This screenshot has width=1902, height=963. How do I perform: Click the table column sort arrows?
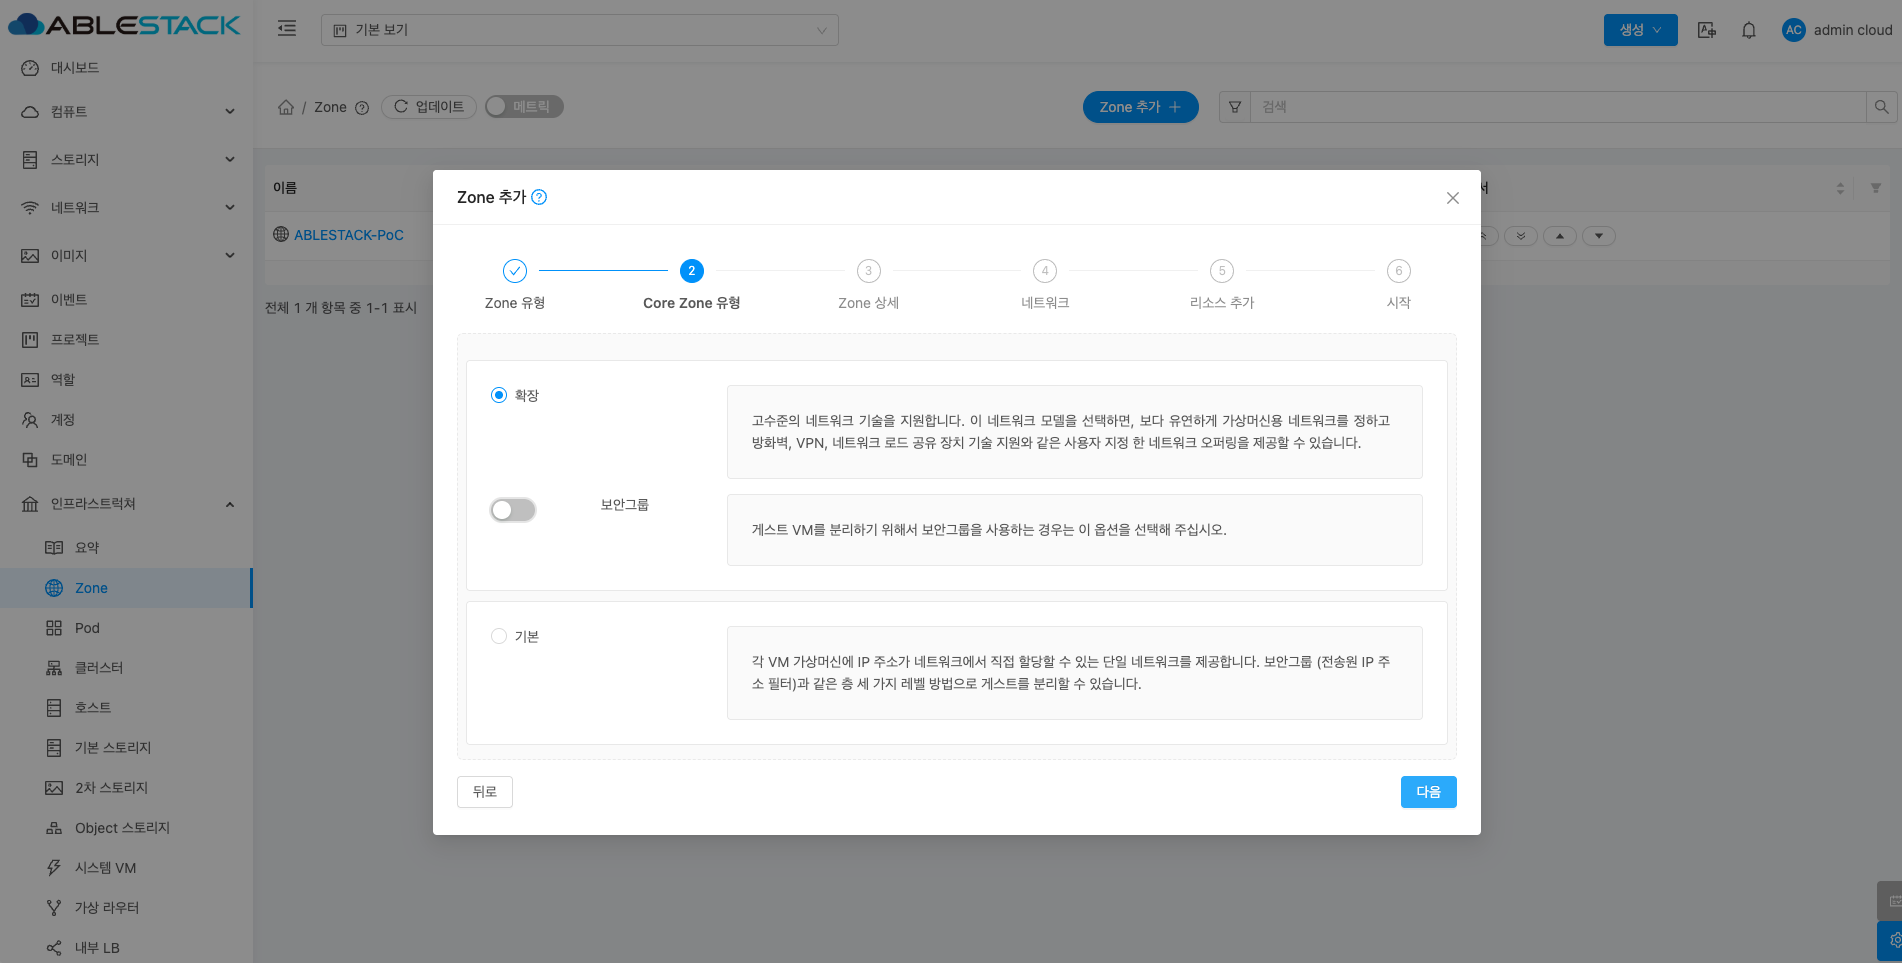coord(1840,188)
